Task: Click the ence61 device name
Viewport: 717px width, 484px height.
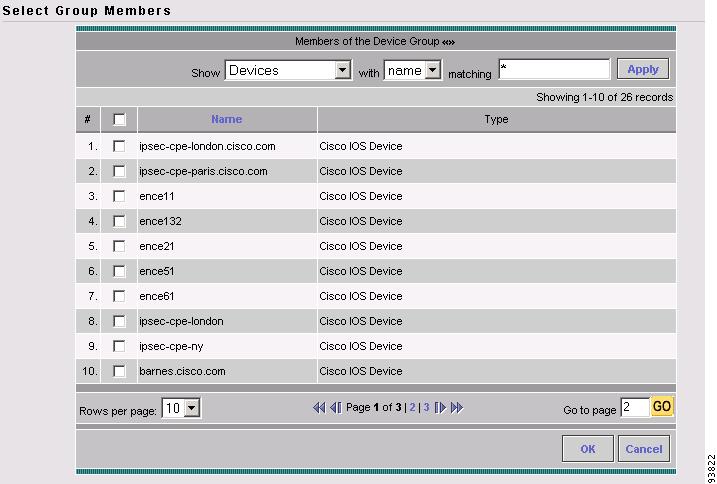Action: point(157,296)
